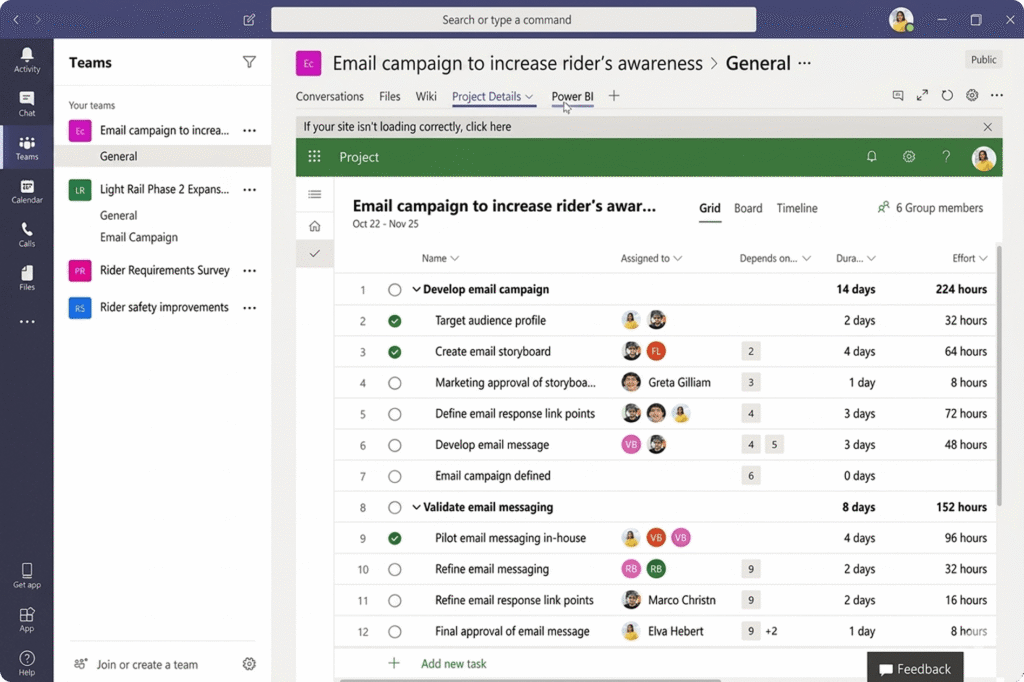Open the App store icon
1024x682 pixels.
pos(27,619)
